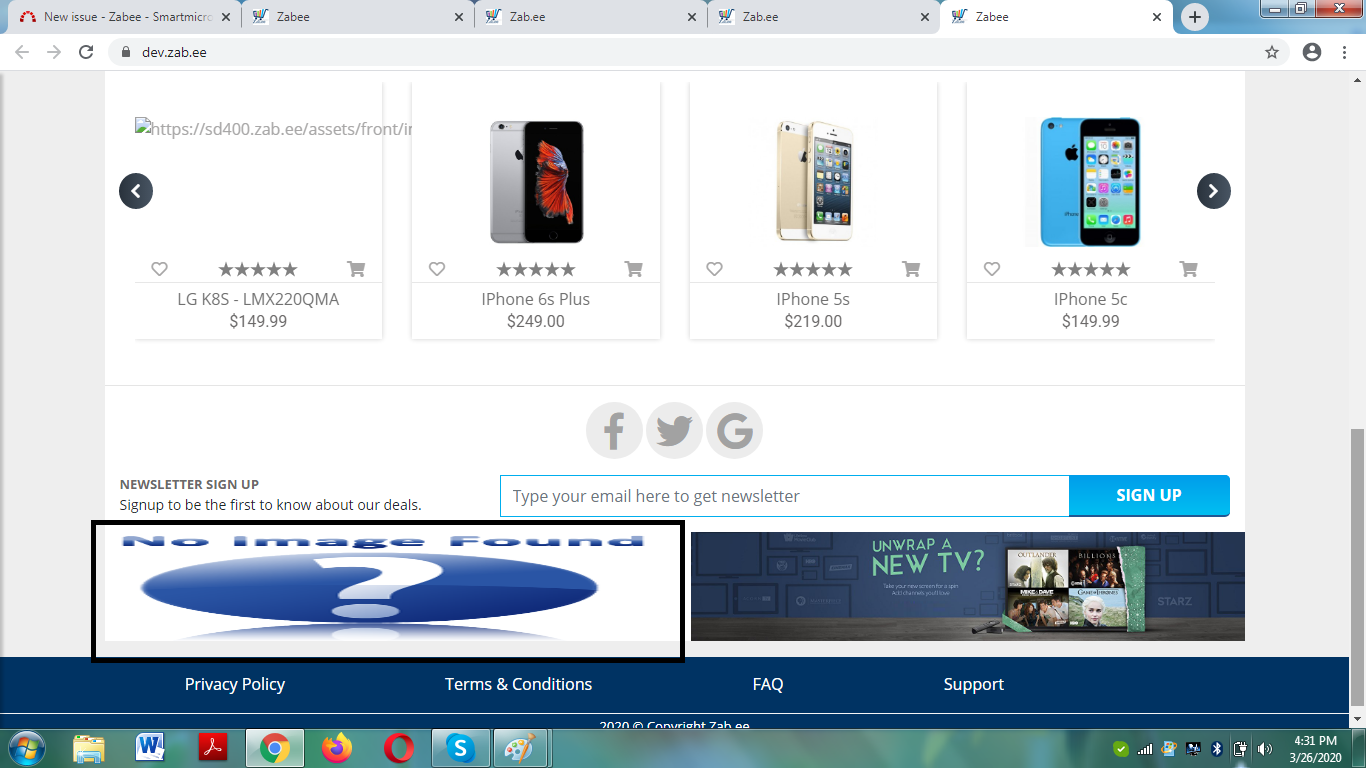The width and height of the screenshot is (1366, 768).
Task: Open the Google social icon
Action: point(734,431)
